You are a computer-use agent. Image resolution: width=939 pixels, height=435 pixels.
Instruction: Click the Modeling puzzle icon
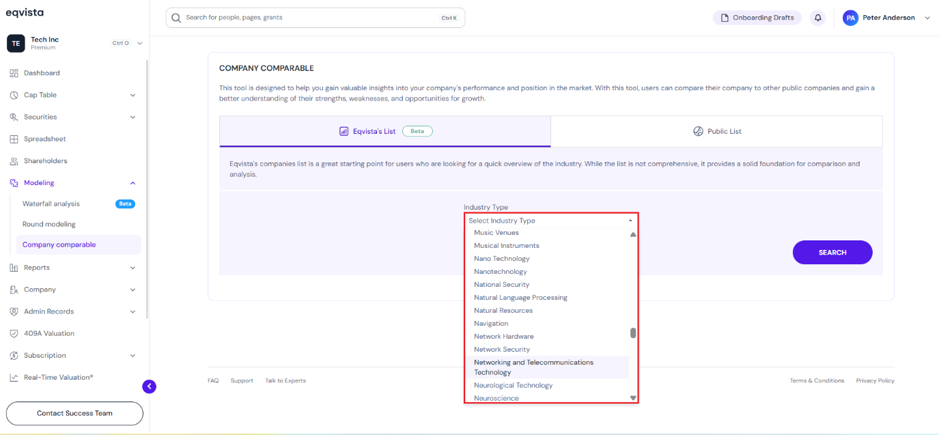pos(14,183)
